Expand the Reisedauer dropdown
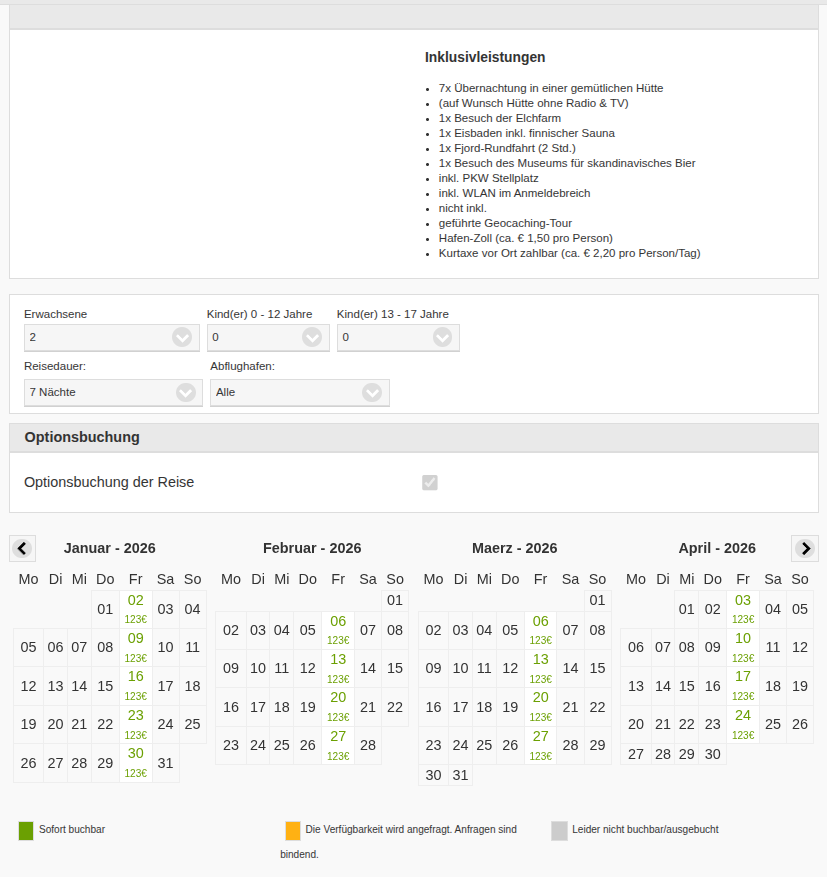This screenshot has height=877, width=827. 113,393
